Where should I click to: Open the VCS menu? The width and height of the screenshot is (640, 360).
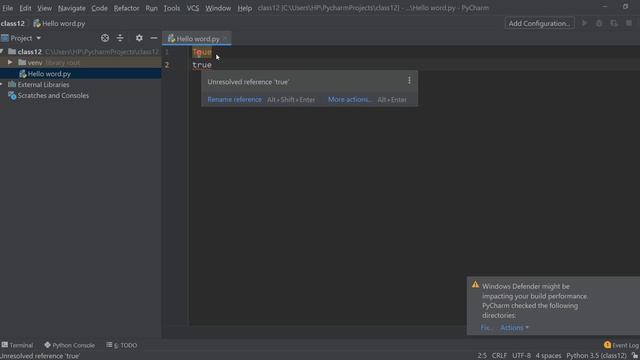(x=193, y=8)
